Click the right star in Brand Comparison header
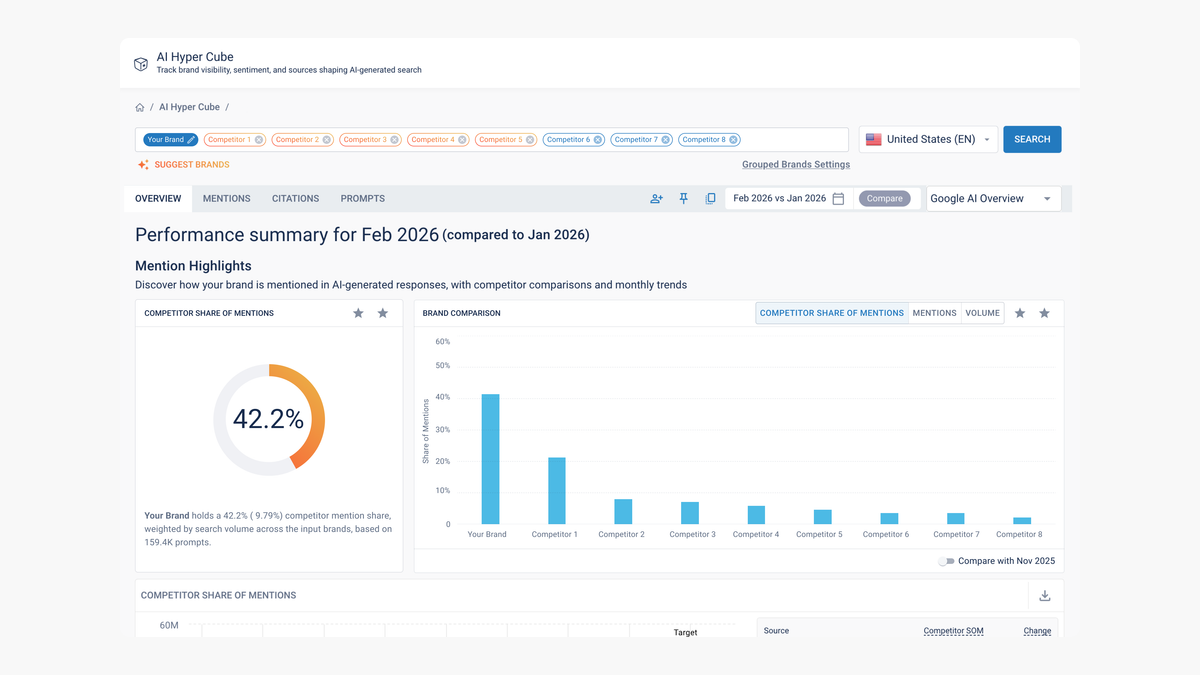 point(1045,313)
